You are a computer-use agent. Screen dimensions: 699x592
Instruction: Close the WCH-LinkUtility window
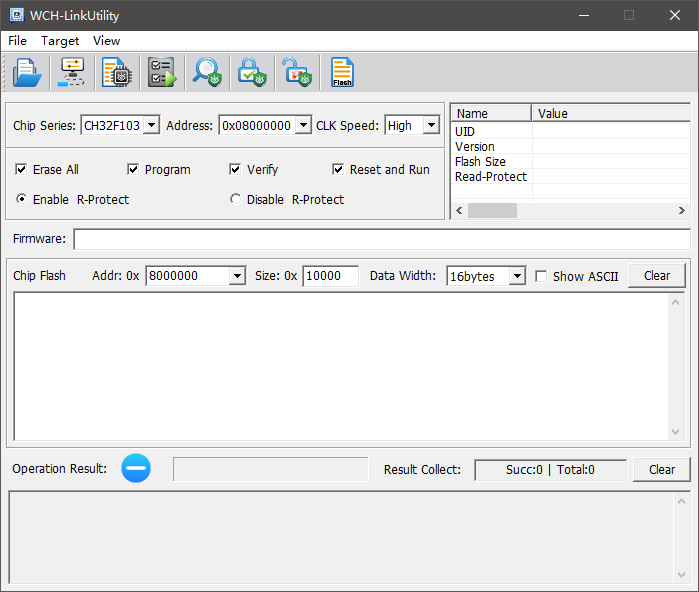point(674,15)
